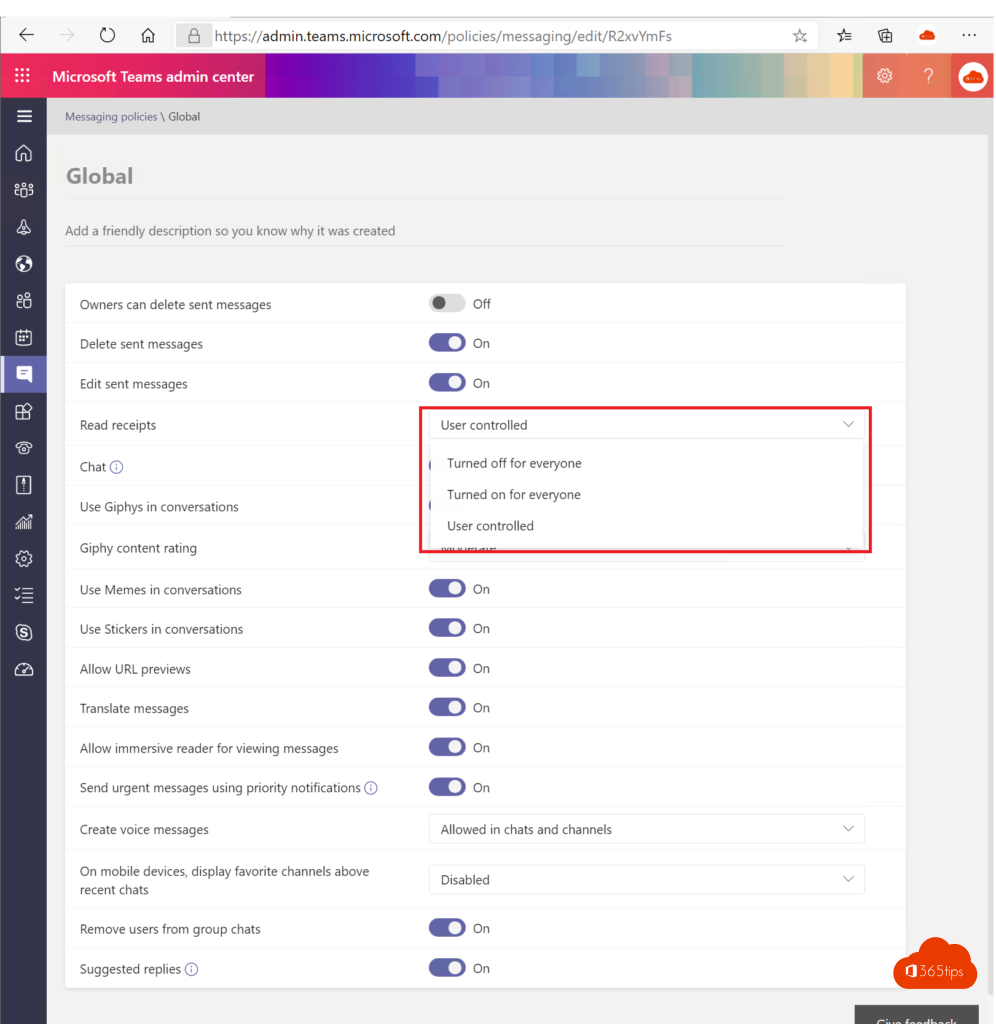Open the help question mark
The height and width of the screenshot is (1024, 996).
pos(928,76)
